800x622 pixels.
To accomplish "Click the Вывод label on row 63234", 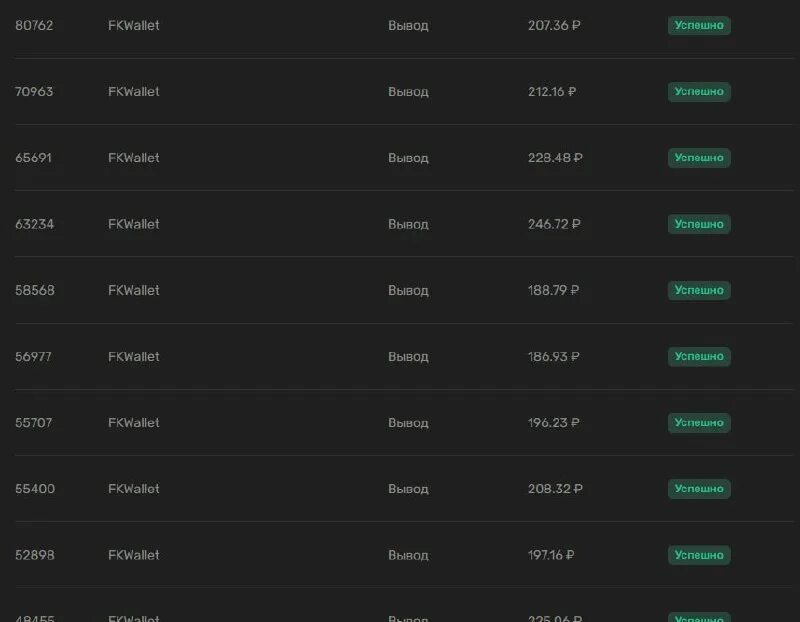I will click(x=408, y=224).
